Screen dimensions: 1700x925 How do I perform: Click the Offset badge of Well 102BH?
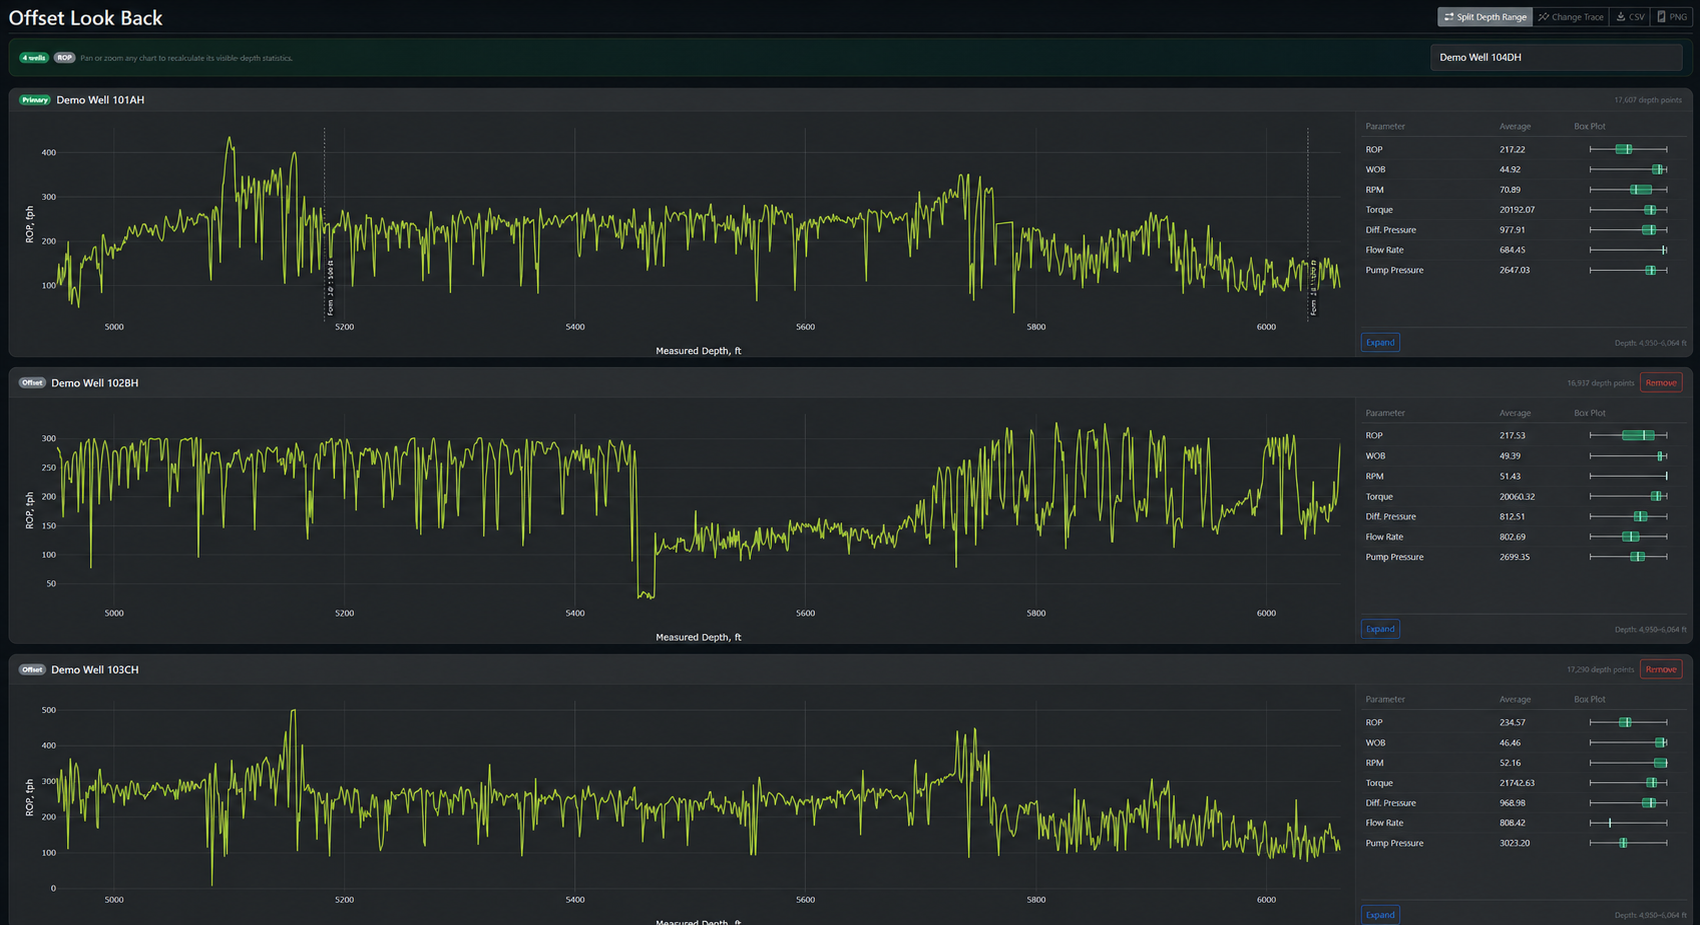[x=32, y=383]
